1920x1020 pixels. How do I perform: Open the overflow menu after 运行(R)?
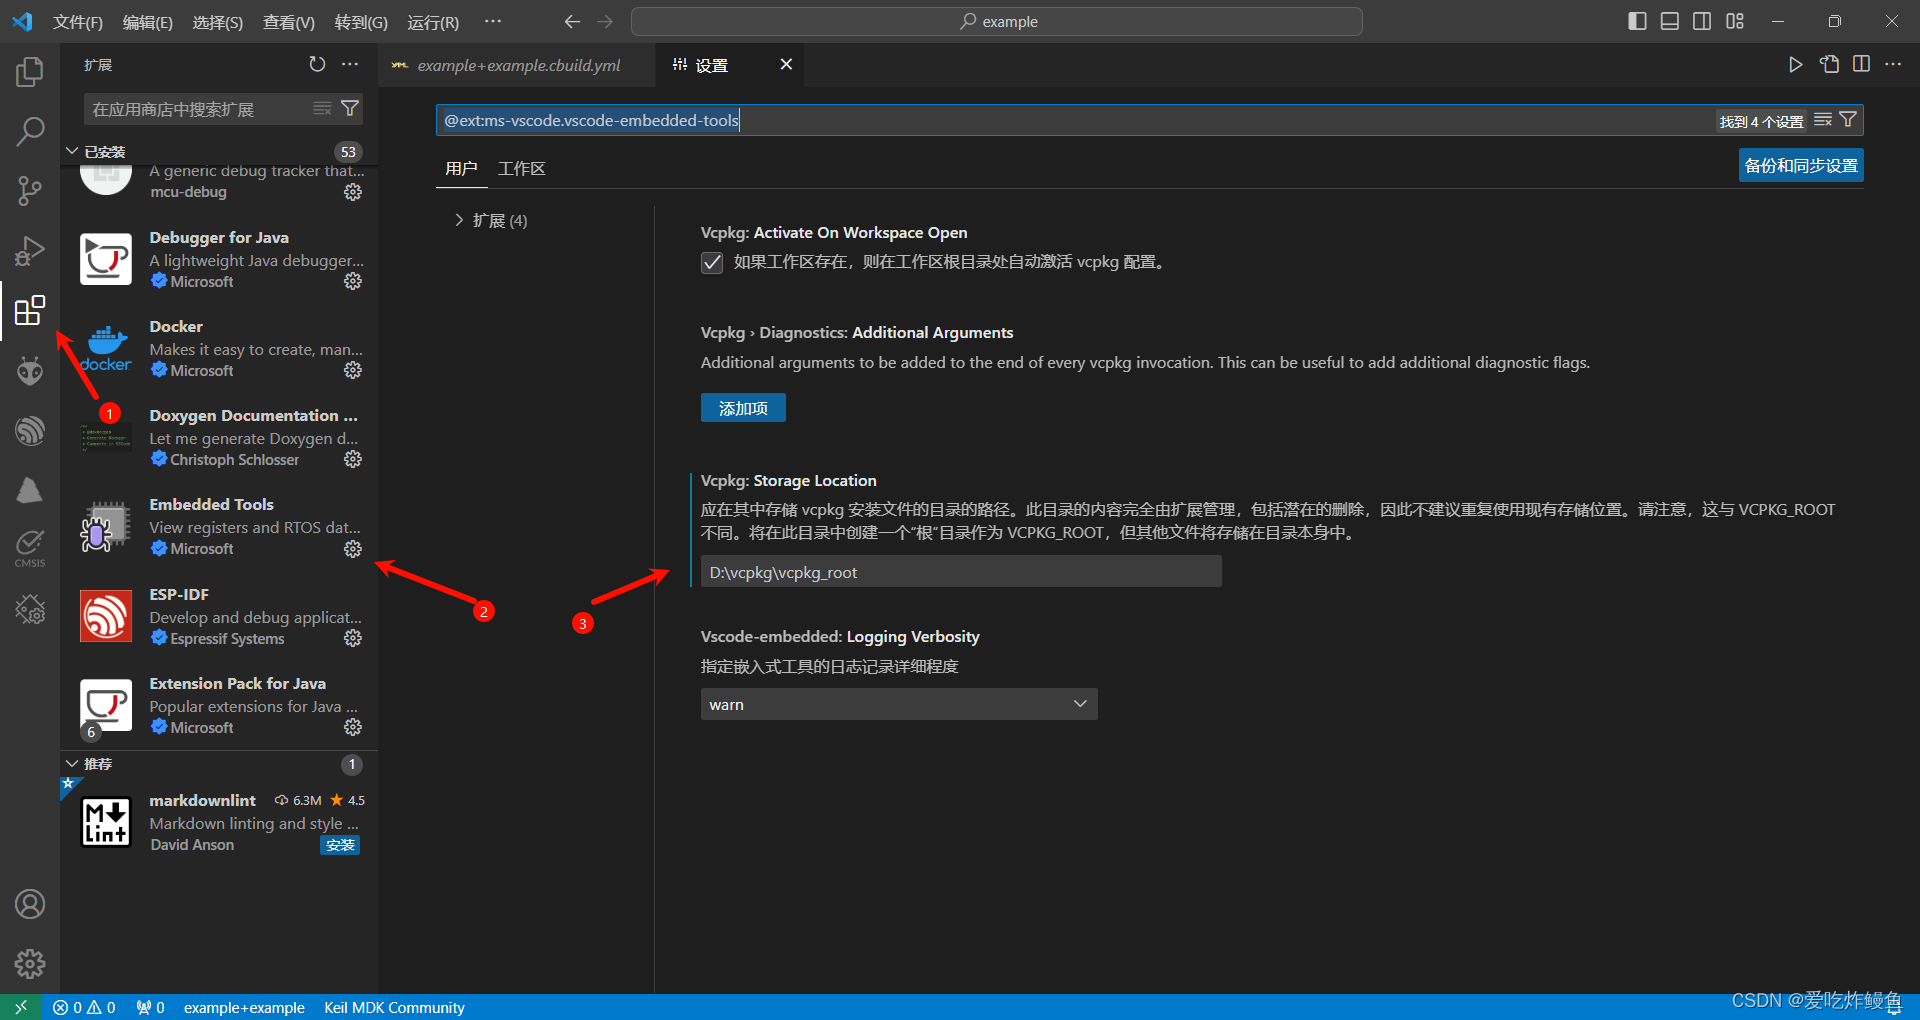pyautogui.click(x=493, y=21)
